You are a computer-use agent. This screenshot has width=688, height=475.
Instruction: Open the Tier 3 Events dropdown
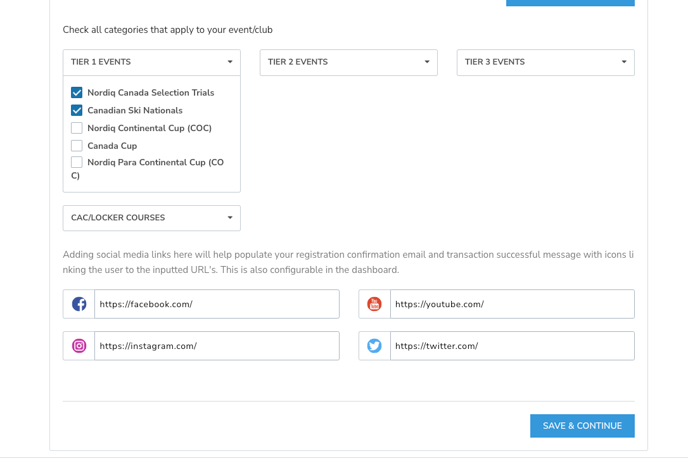(545, 62)
